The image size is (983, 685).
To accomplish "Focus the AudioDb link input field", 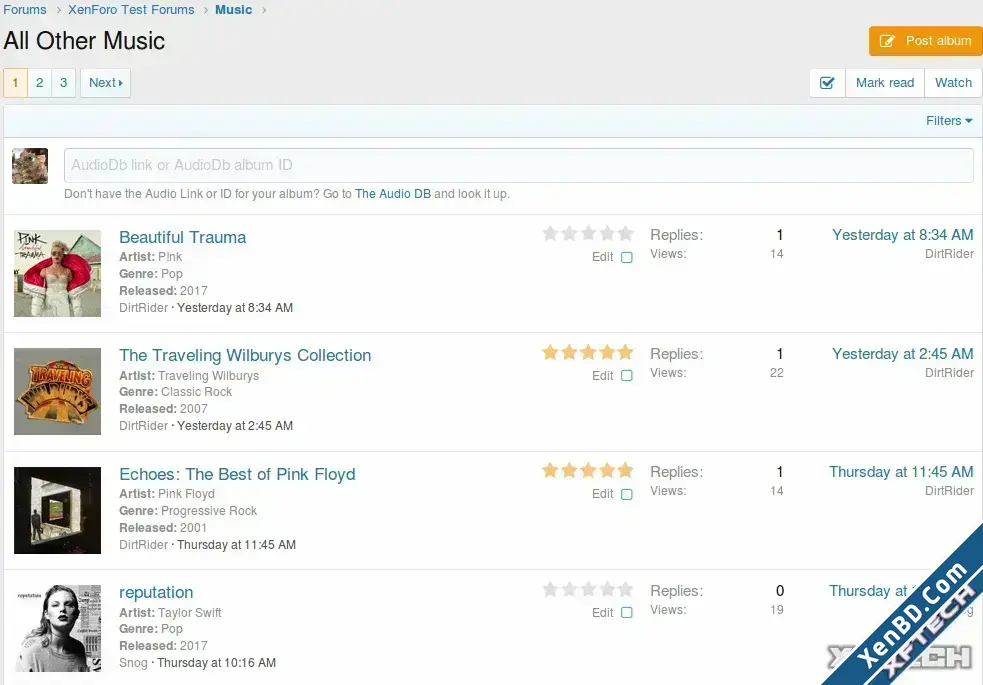I will click(x=518, y=165).
